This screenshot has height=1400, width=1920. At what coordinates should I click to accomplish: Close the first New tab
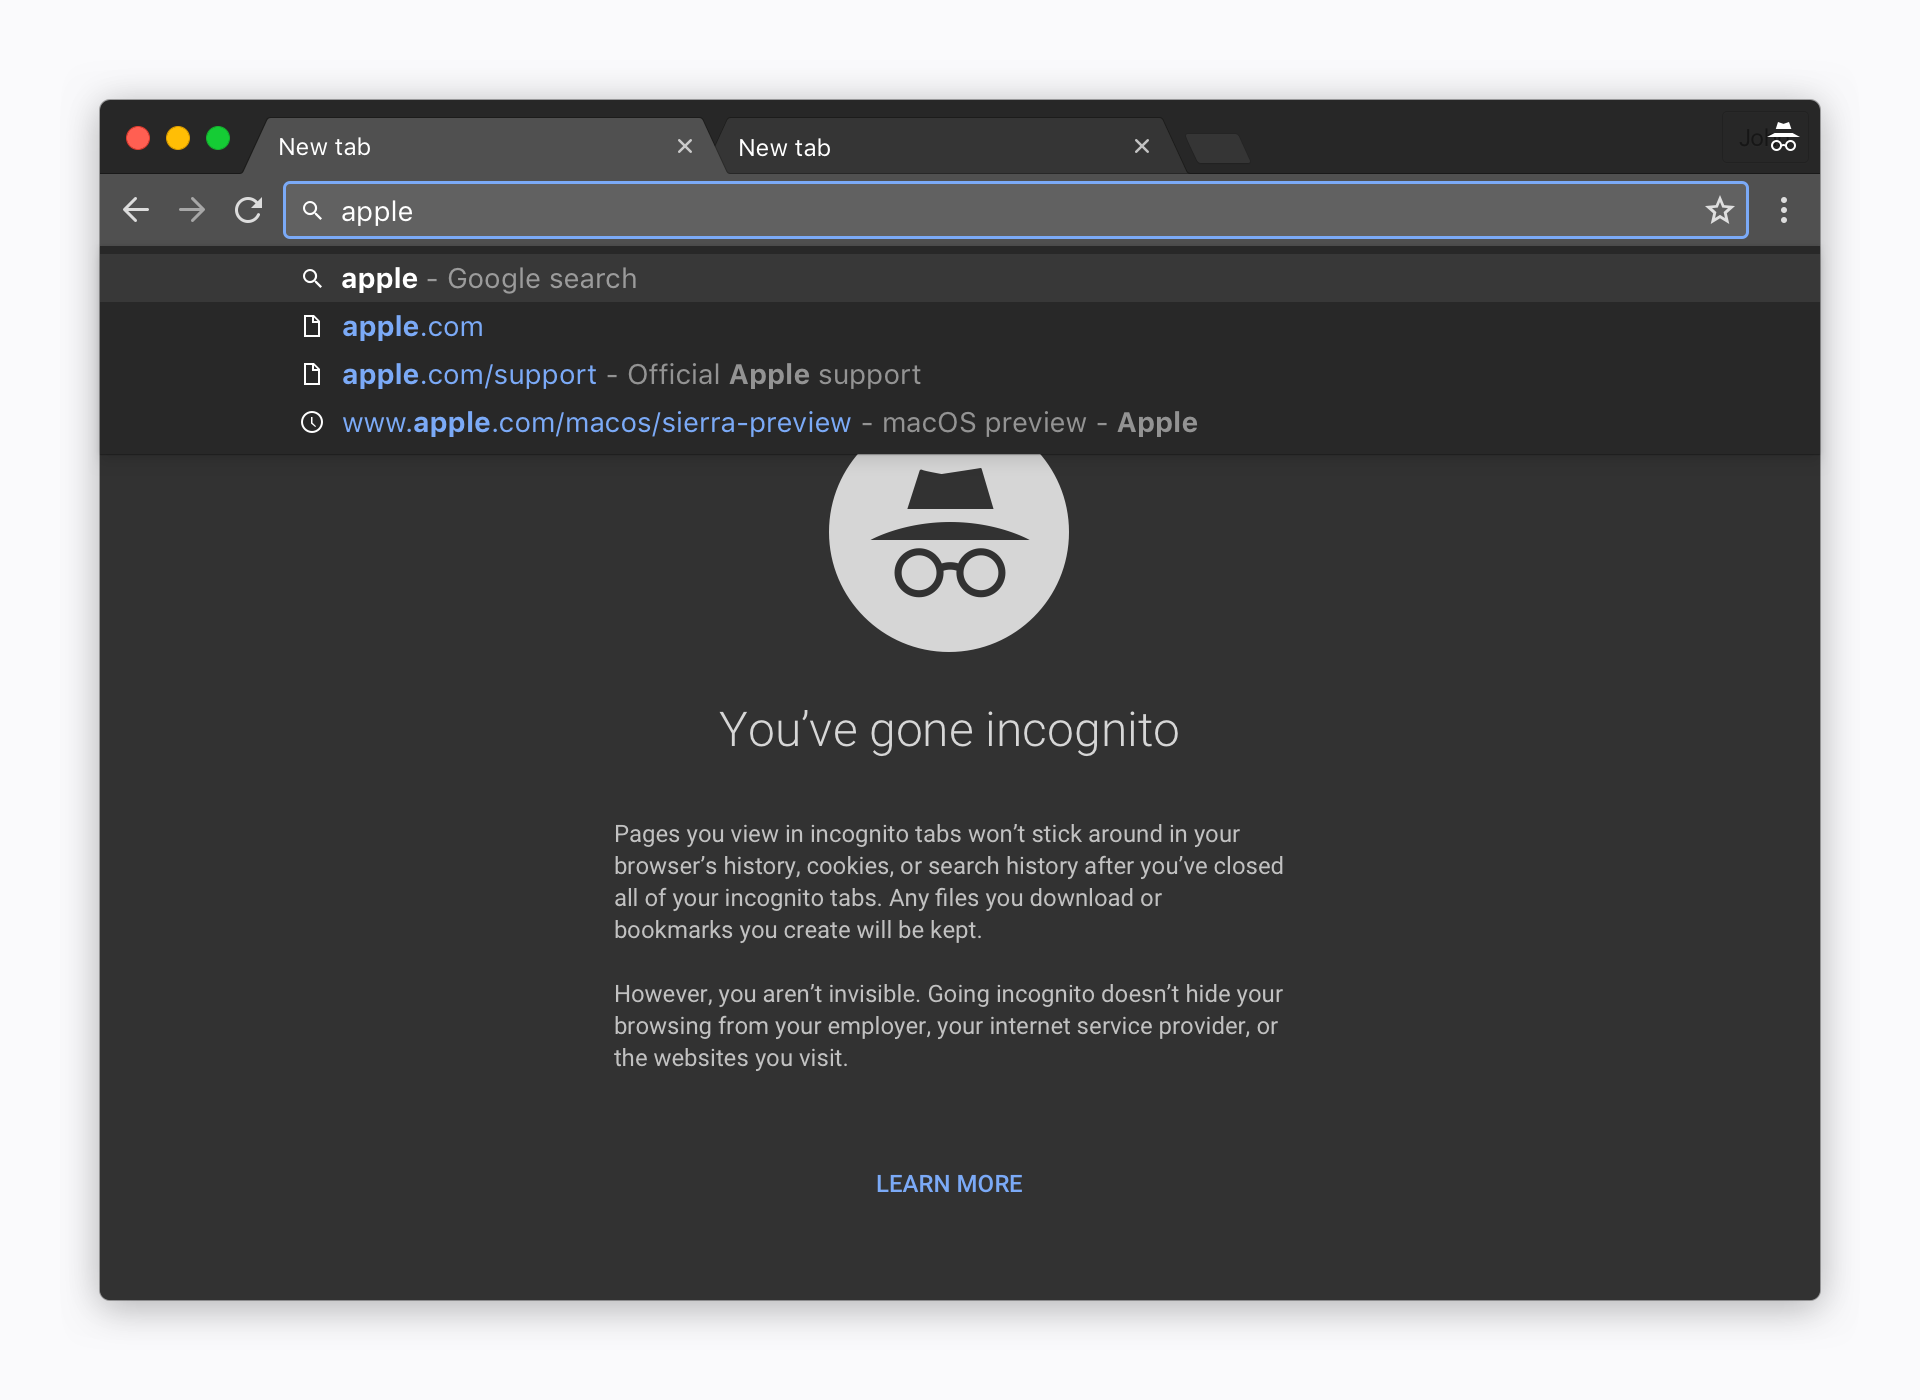tap(685, 146)
